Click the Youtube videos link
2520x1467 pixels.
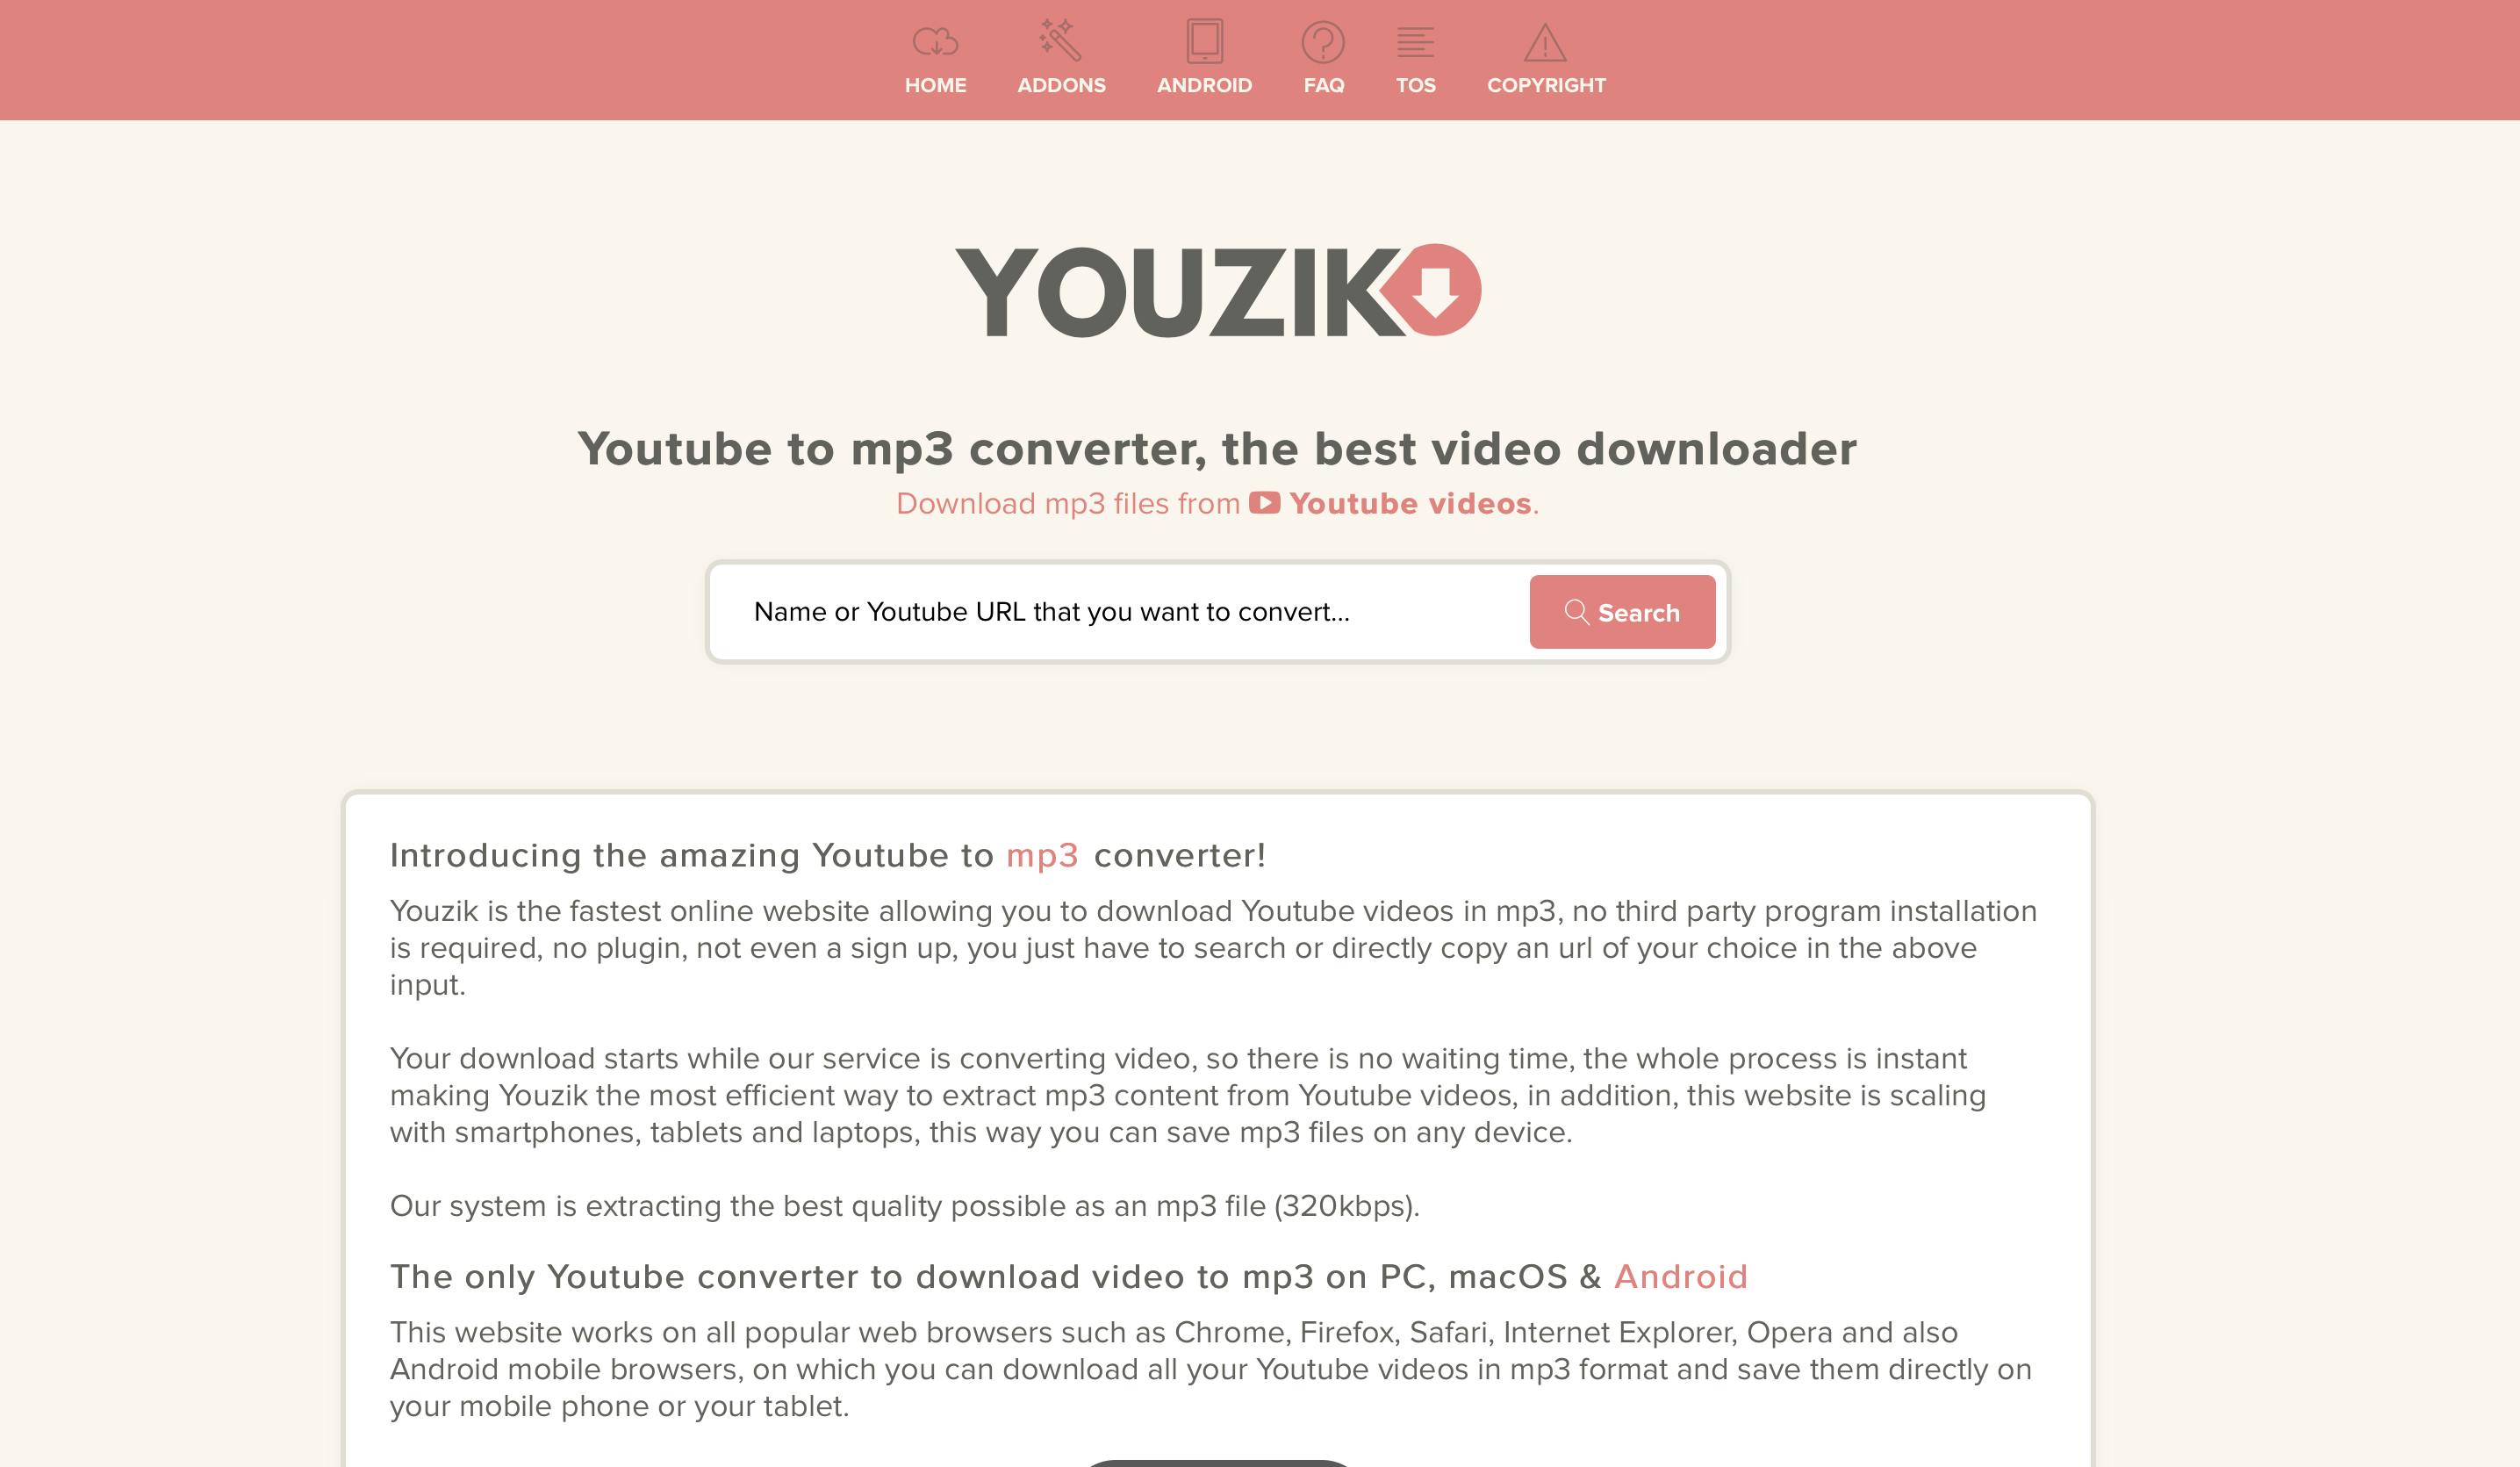tap(1408, 503)
